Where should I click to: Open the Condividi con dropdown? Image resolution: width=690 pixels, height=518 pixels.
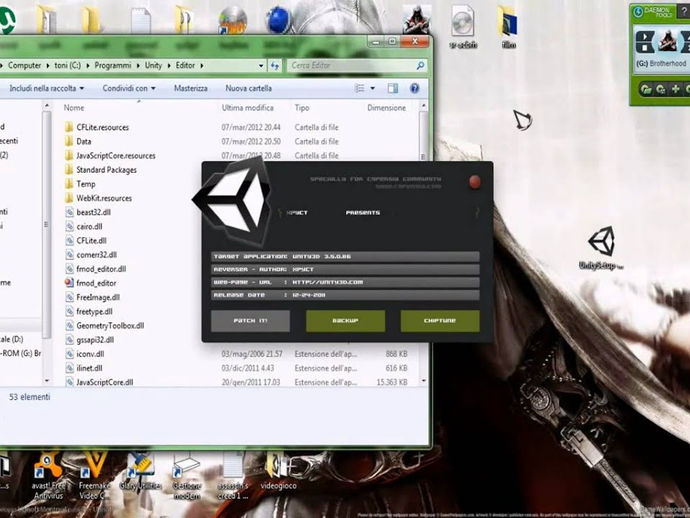[129, 88]
